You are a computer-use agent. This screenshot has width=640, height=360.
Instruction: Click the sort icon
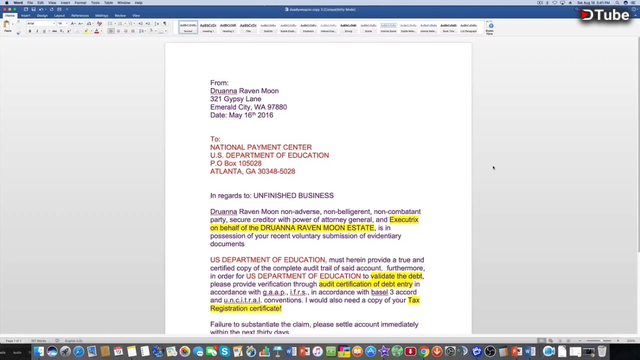click(157, 23)
